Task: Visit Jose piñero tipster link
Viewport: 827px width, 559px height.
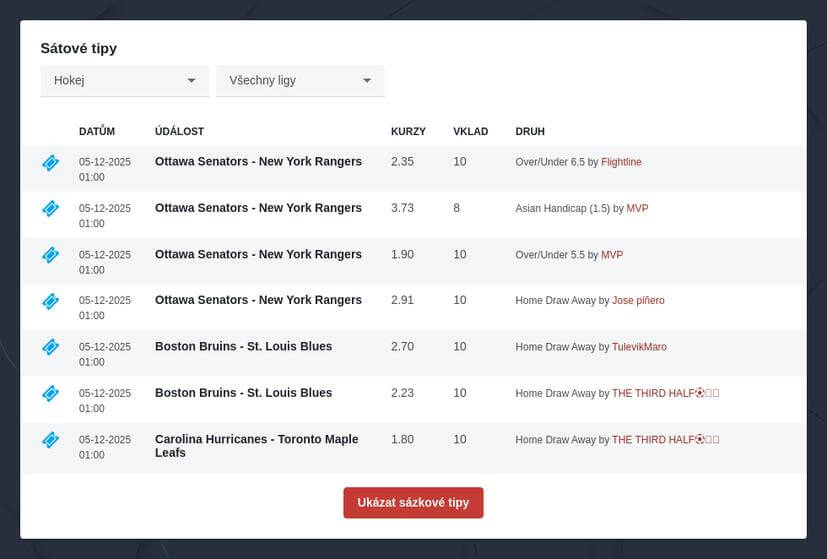Action: click(x=638, y=301)
